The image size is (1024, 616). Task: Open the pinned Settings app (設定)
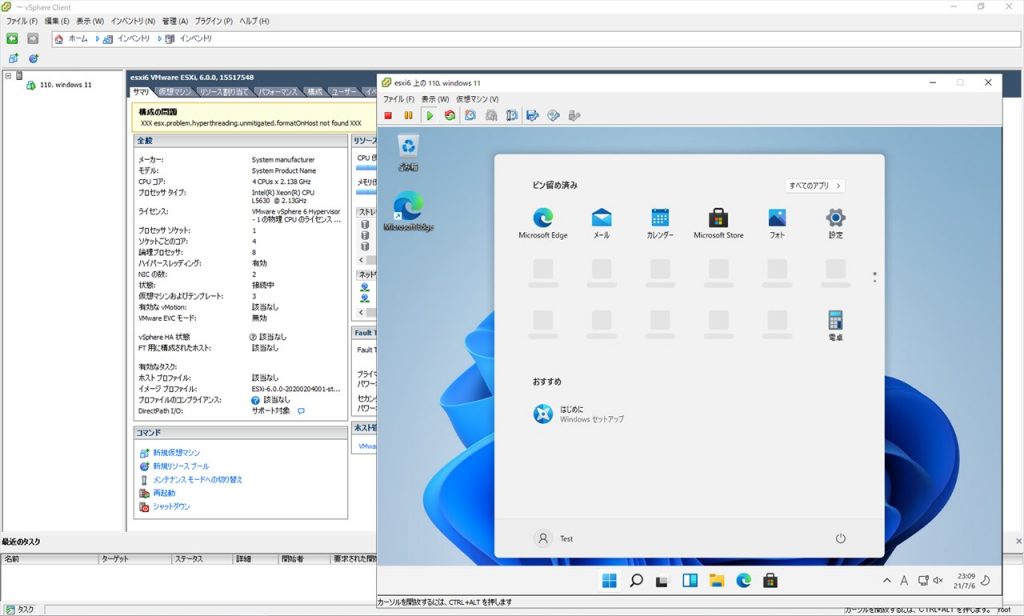pos(835,223)
